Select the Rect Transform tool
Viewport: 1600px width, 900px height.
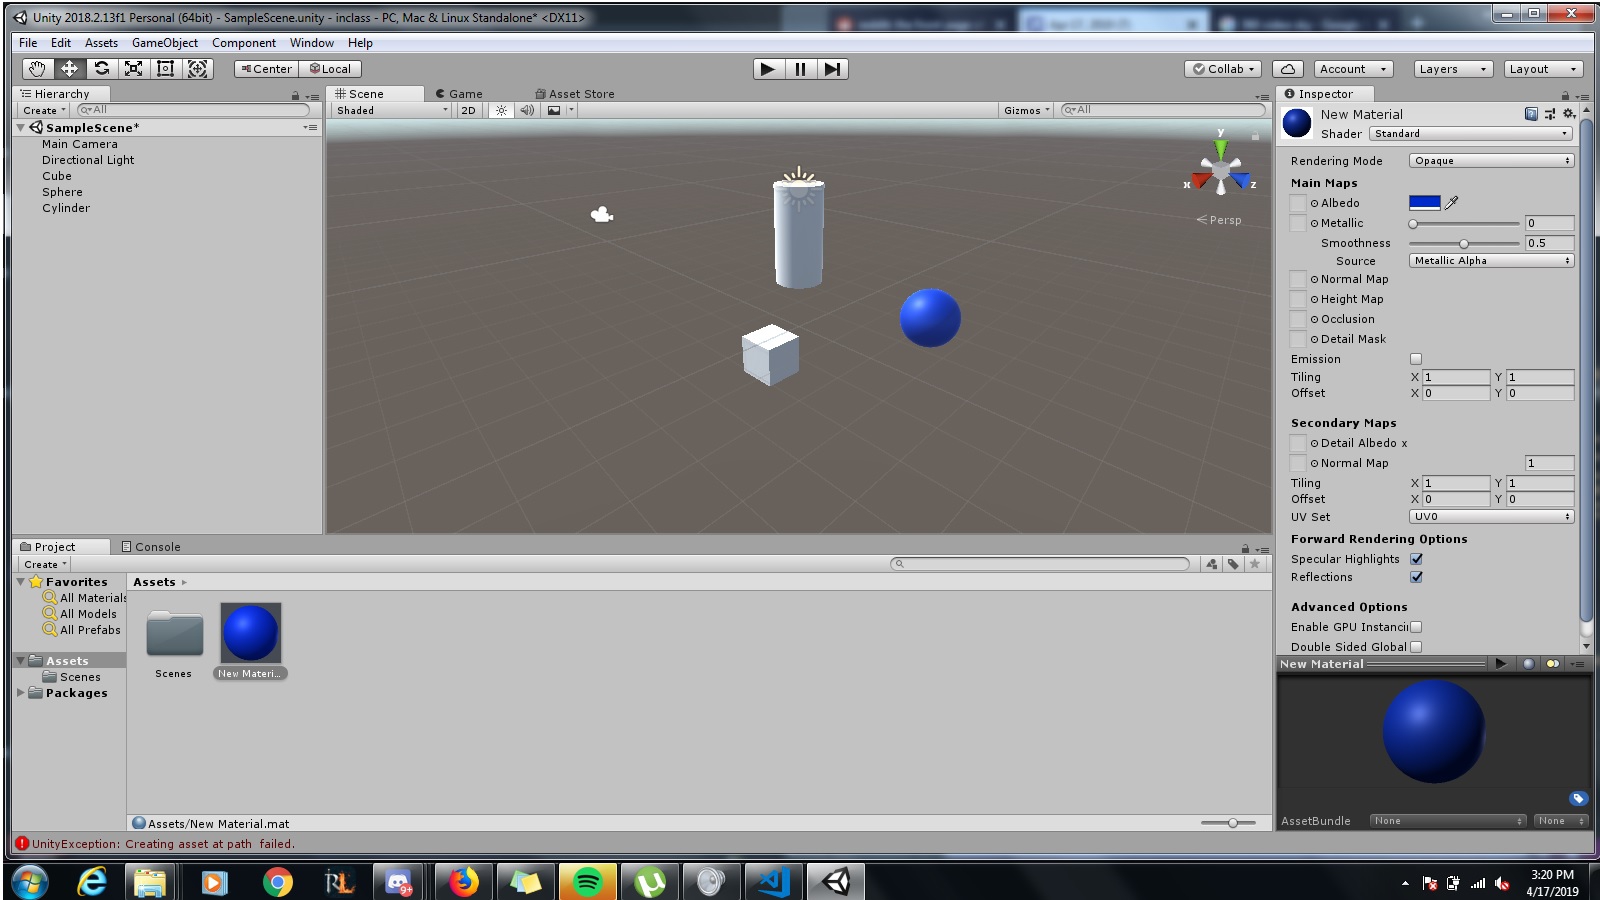click(x=165, y=69)
